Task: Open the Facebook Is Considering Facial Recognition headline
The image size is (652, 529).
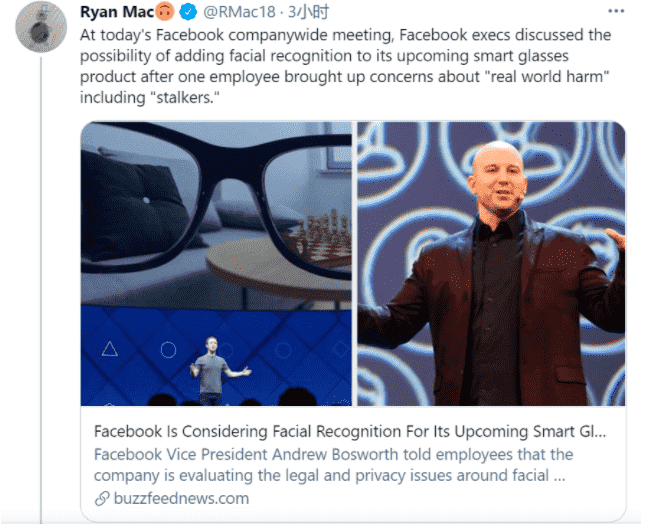Action: tap(350, 432)
